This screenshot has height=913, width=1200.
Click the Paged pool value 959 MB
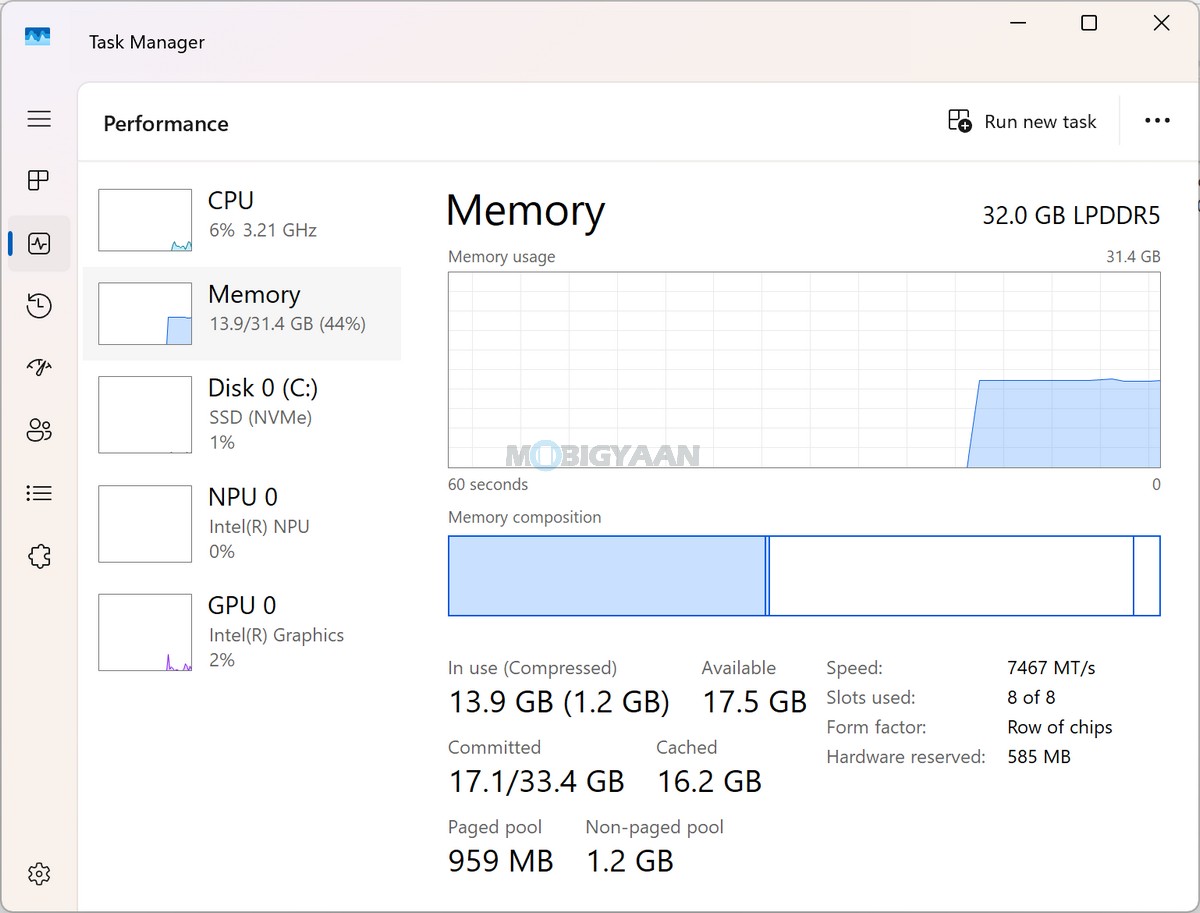click(x=501, y=861)
